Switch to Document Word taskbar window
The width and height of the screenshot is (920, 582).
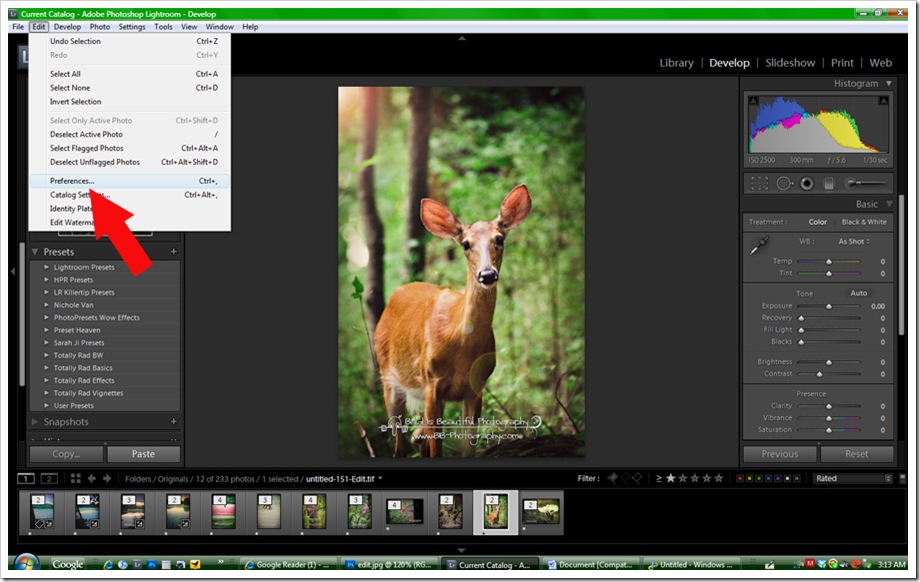[590, 564]
